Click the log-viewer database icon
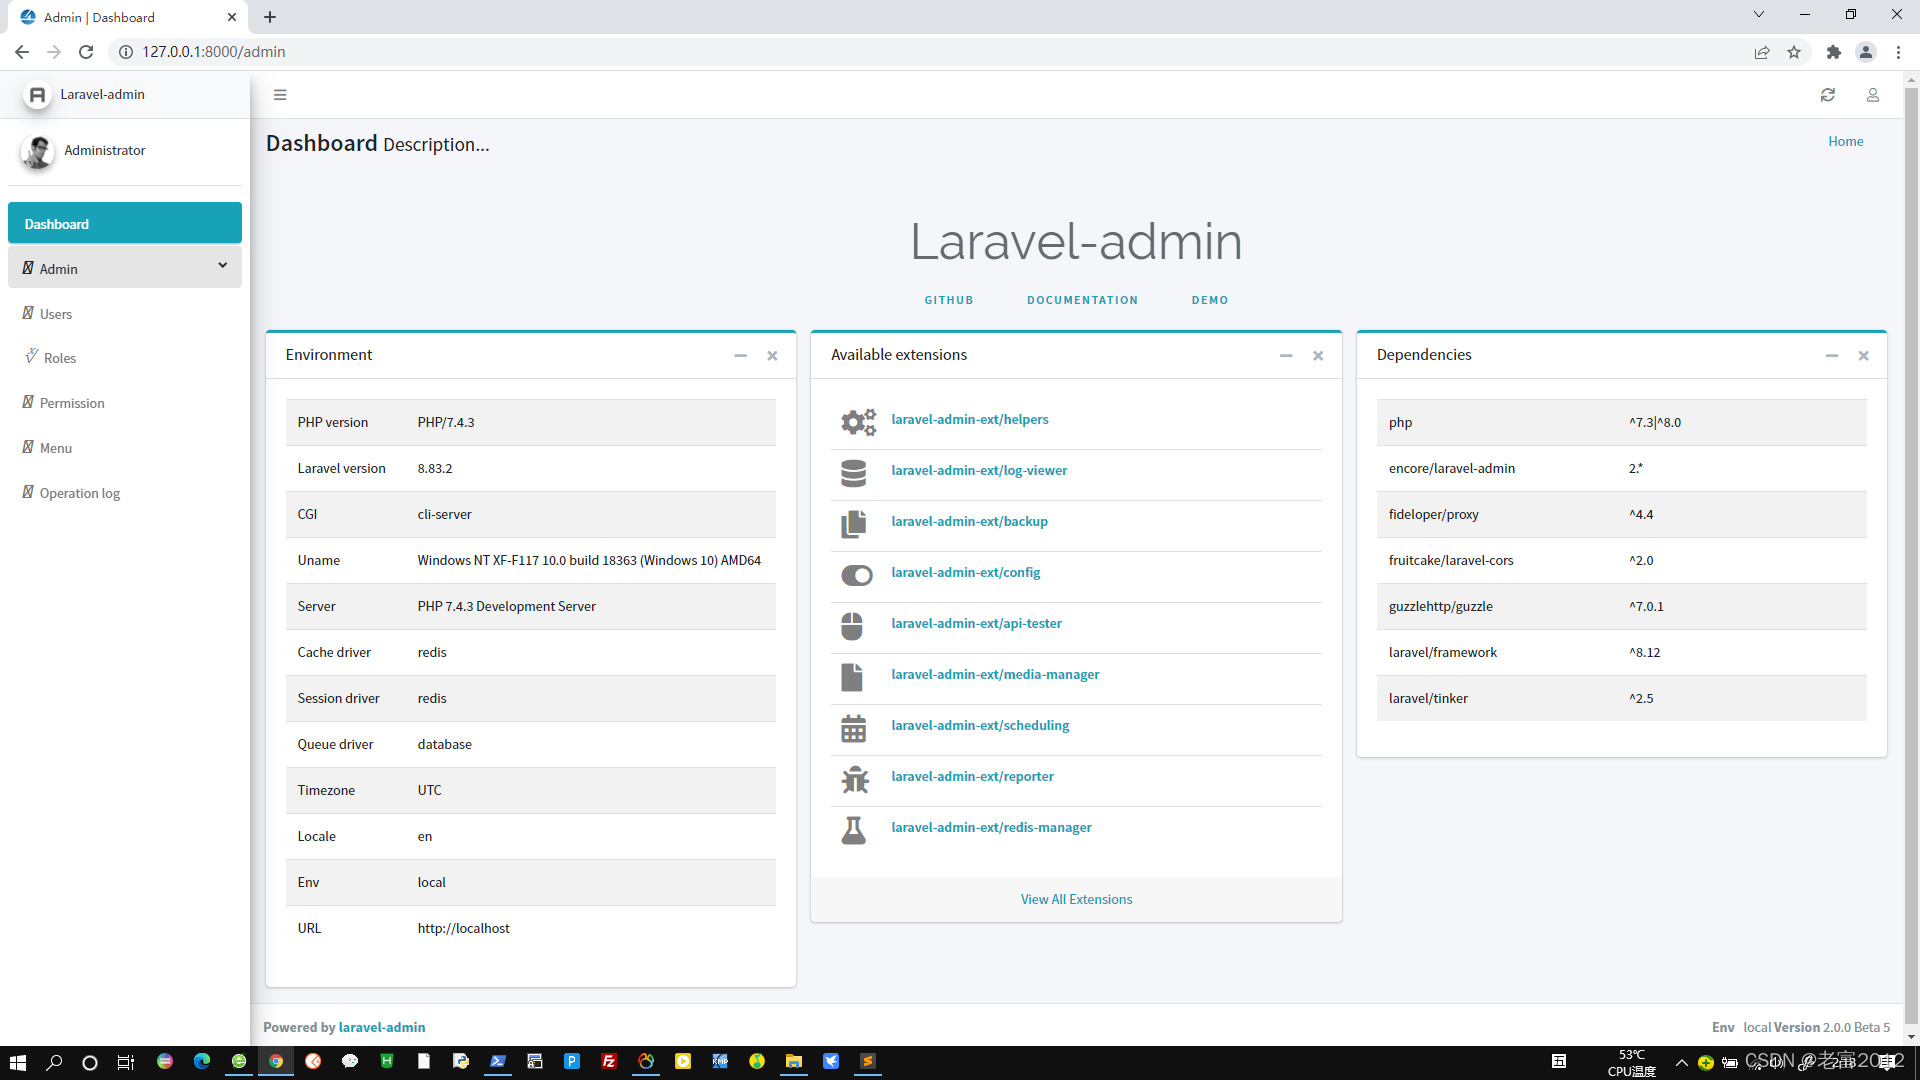1920x1080 pixels. (854, 473)
